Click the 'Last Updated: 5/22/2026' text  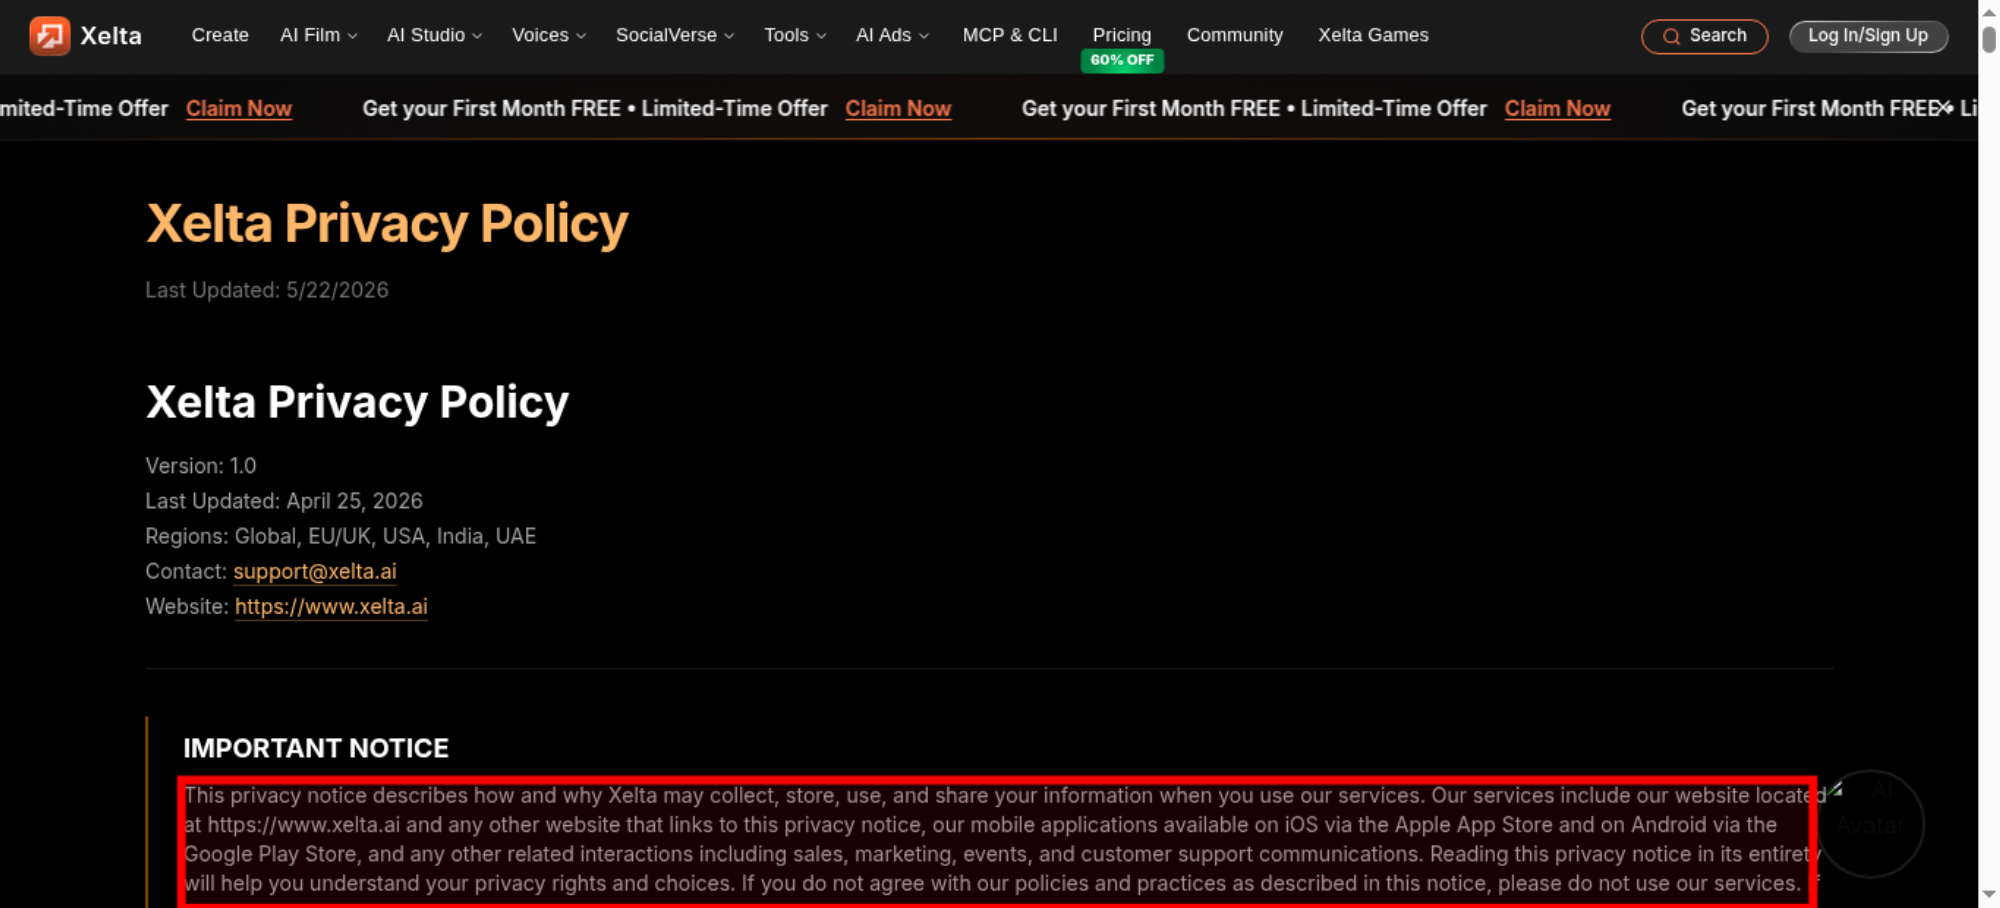pos(267,290)
